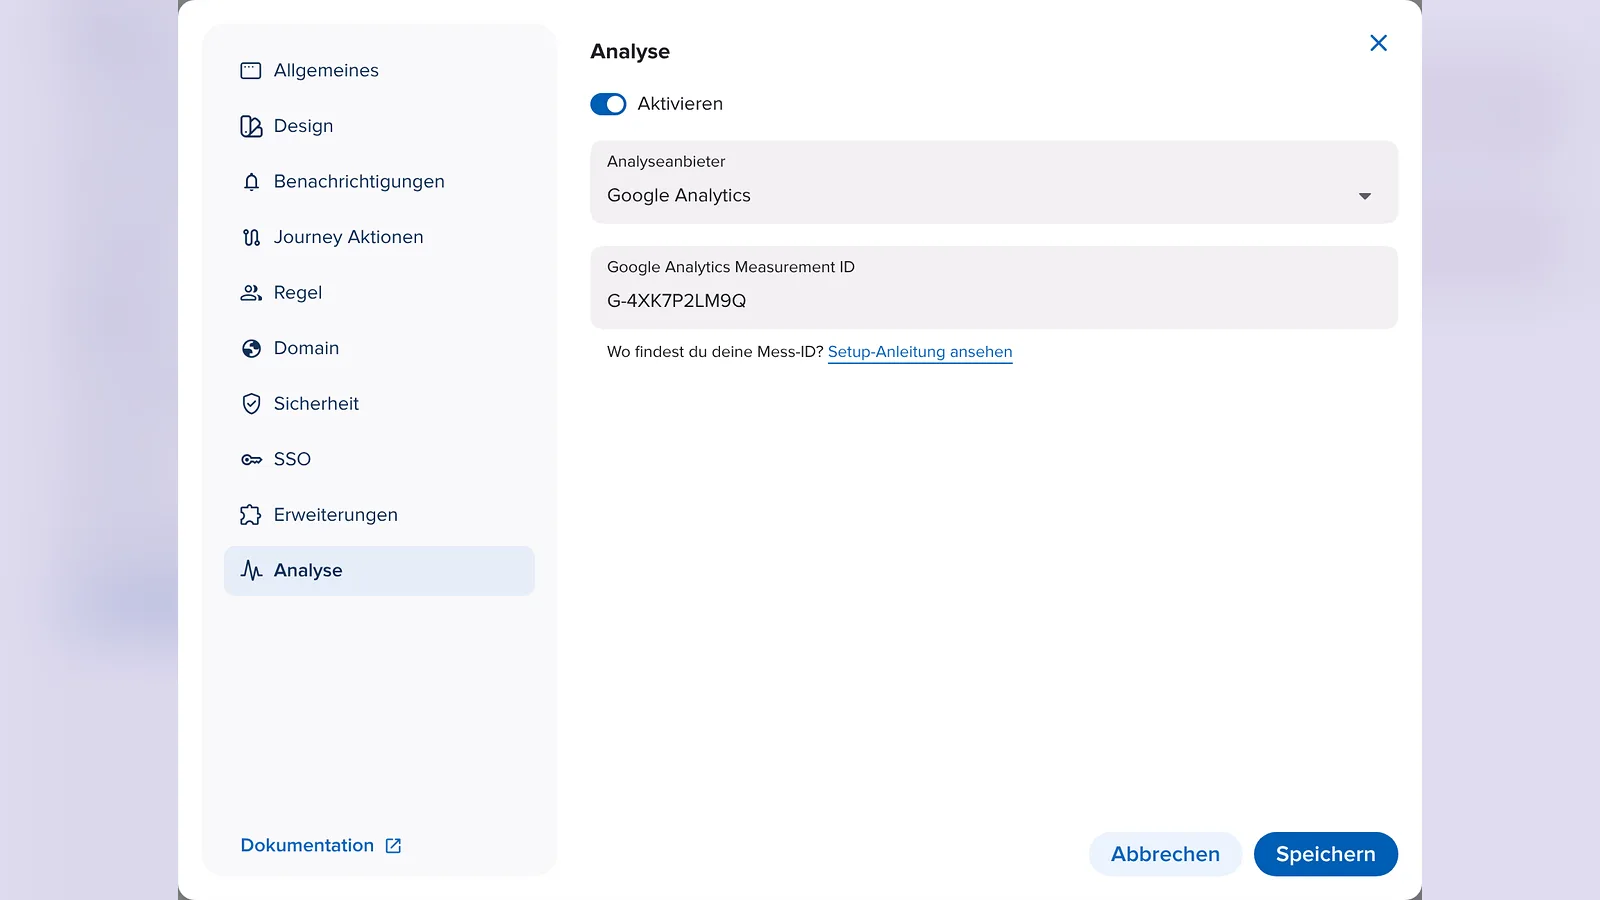Open the Allgemeines settings section

379,71
